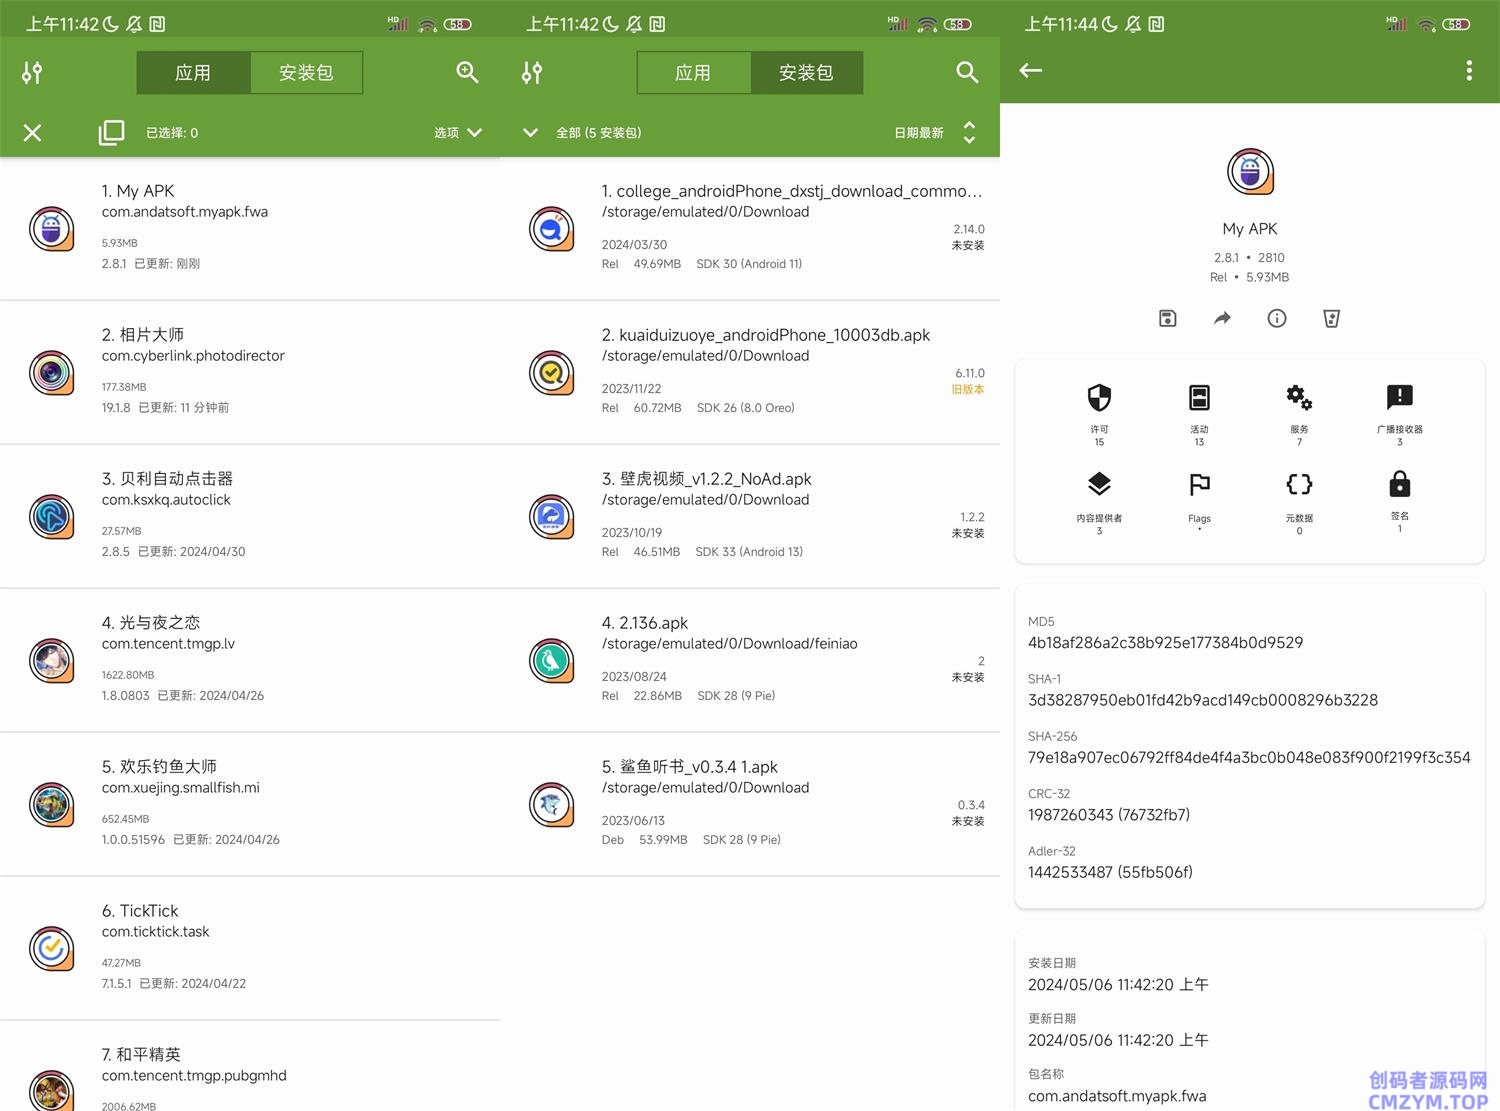Click the share arrow under My APK

pos(1222,318)
